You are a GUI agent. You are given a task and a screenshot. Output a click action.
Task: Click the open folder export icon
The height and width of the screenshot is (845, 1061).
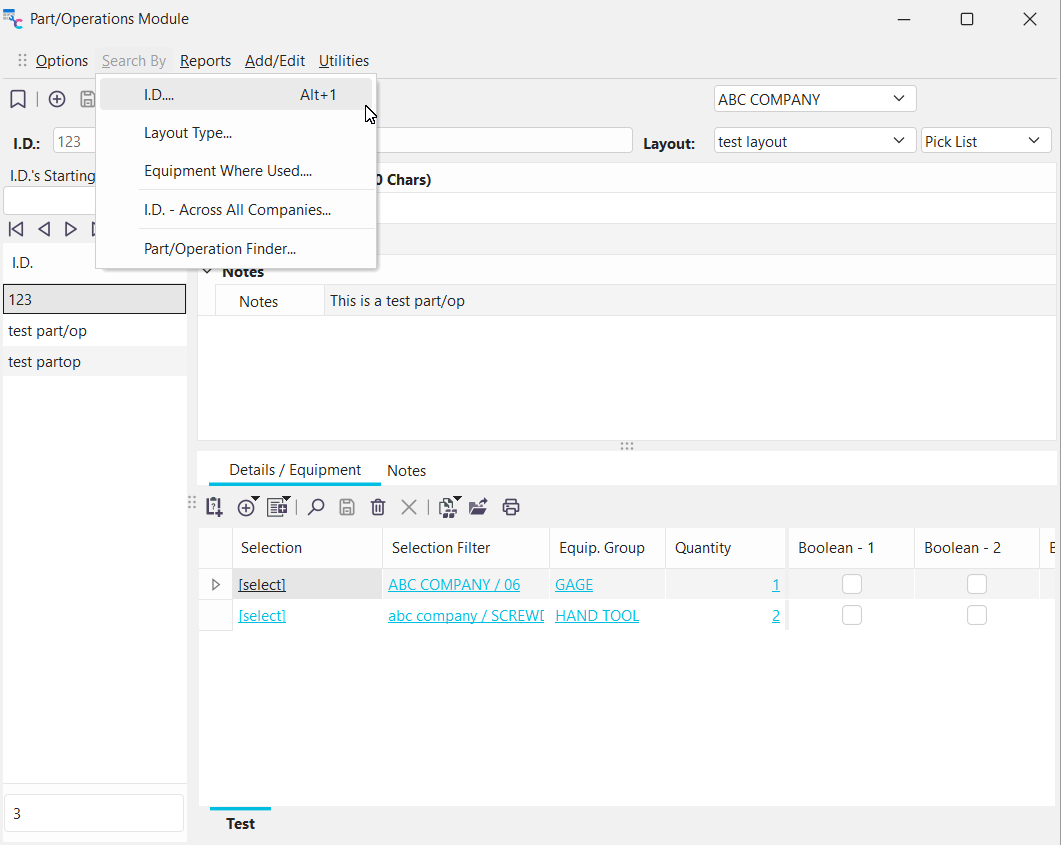tap(478, 507)
